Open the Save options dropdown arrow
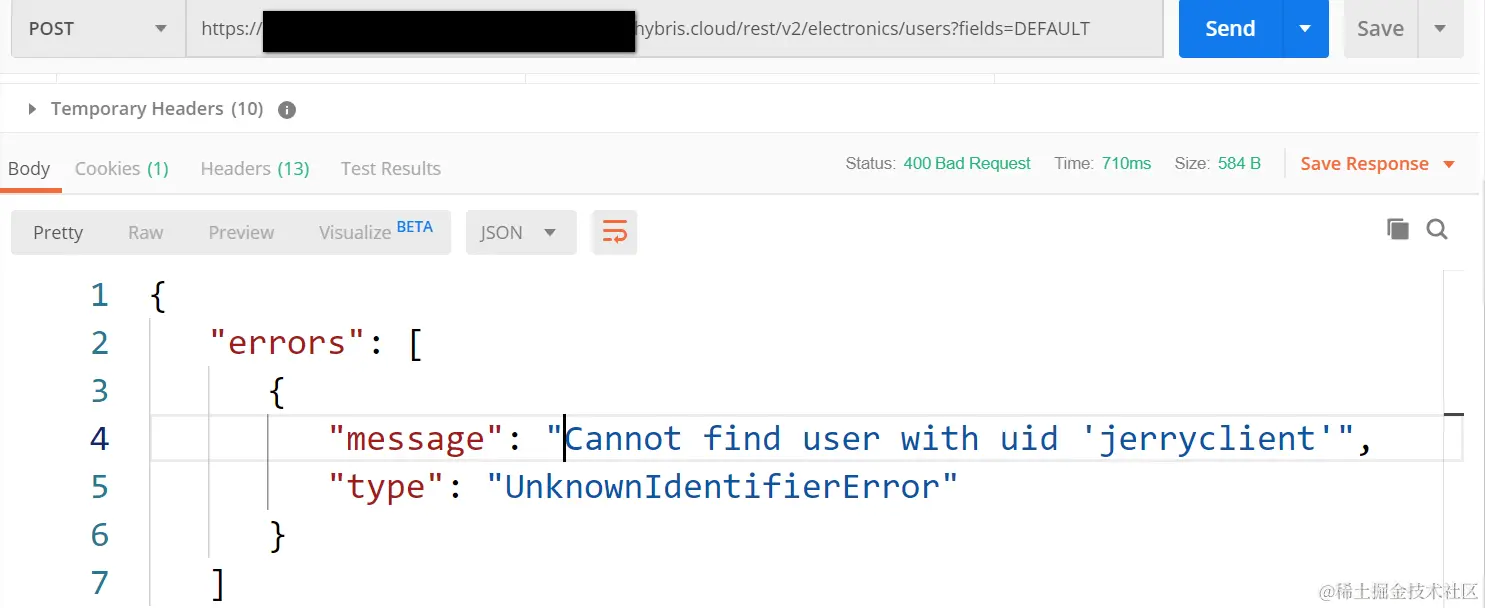Viewport: 1485px width, 608px height. pos(1440,29)
